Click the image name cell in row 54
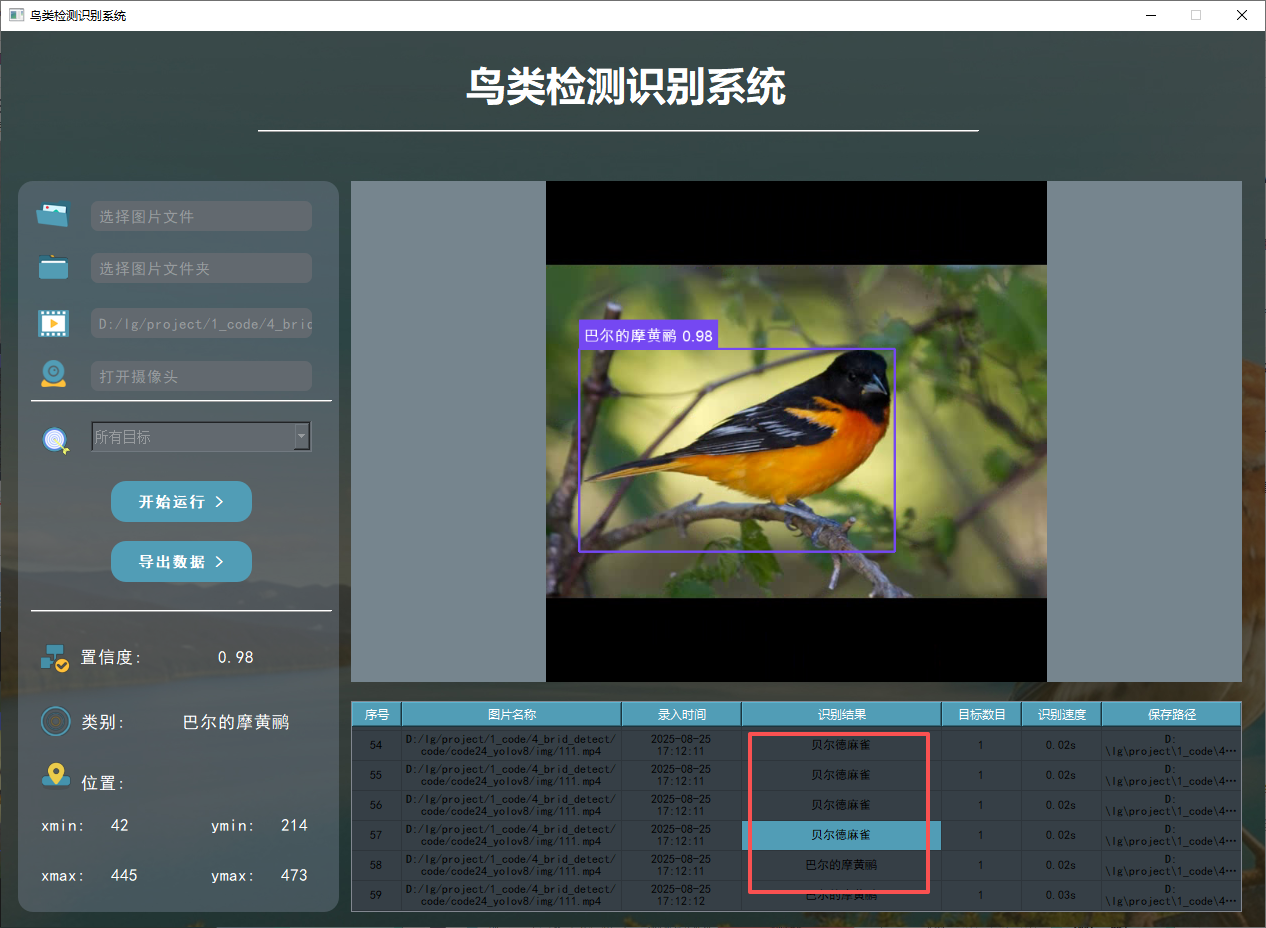1266x928 pixels. tap(512, 745)
